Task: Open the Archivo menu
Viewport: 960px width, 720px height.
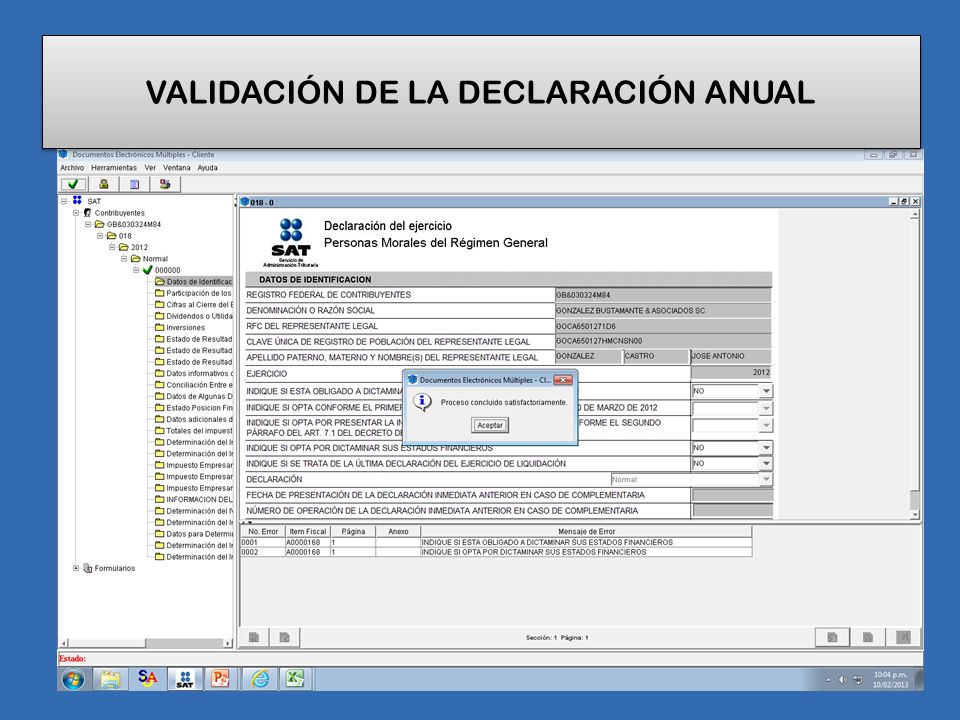Action: click(72, 168)
